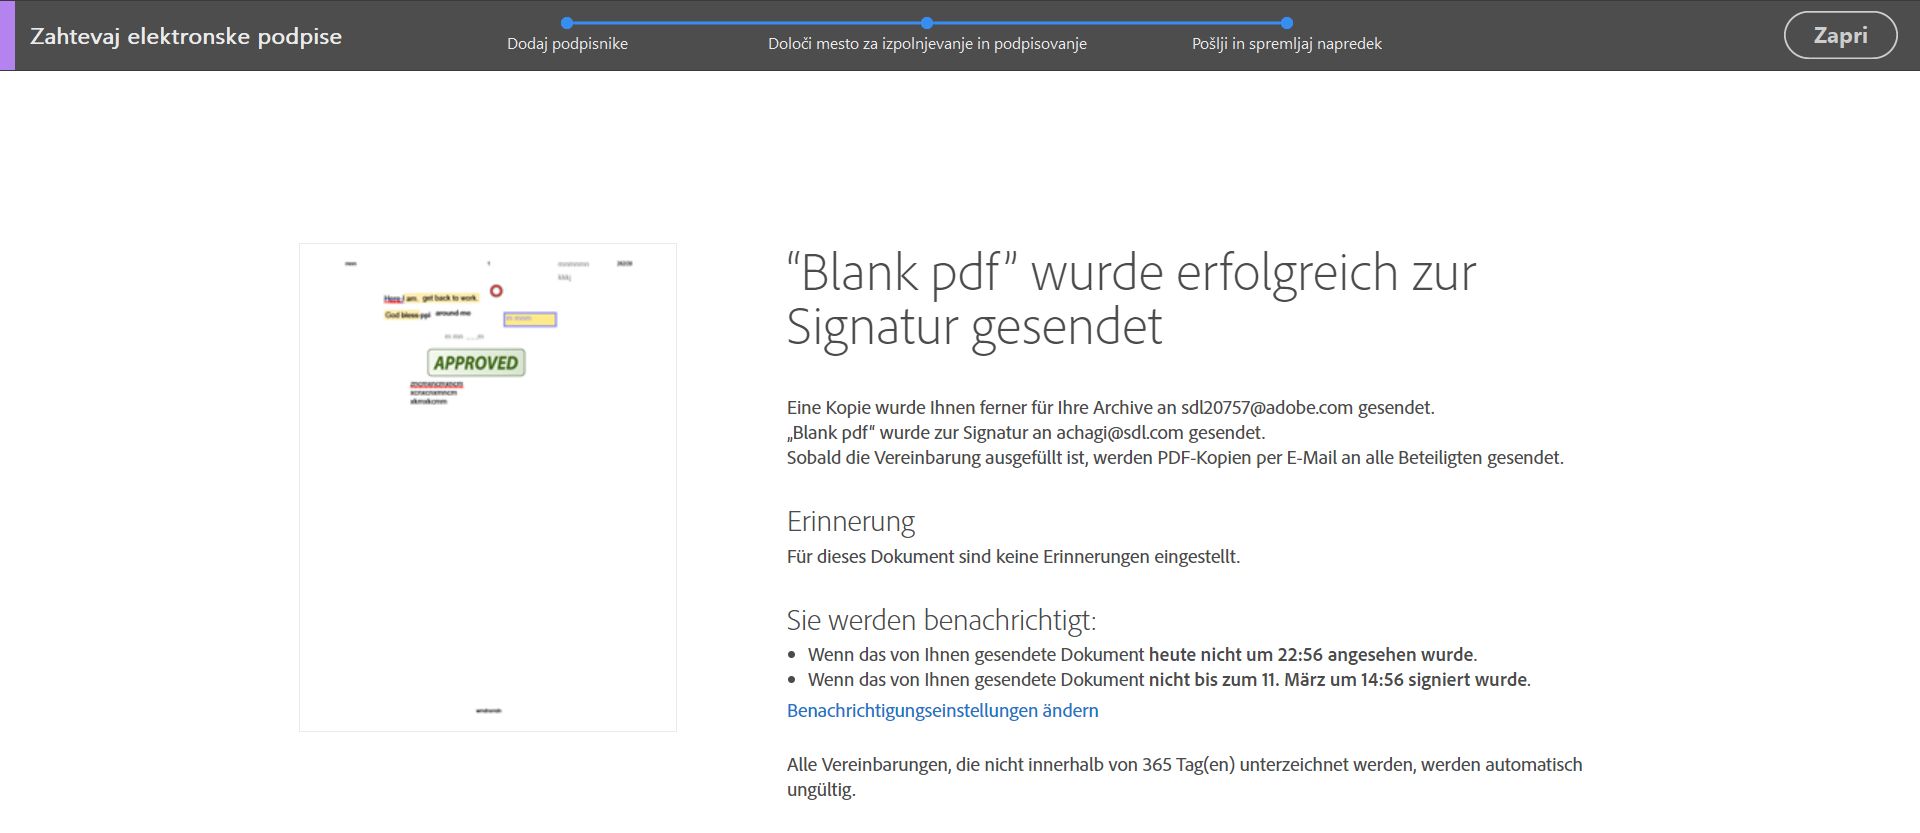The image size is (1920, 833).
Task: Click the line containing sdl20757@adobe.com
Action: [1110, 407]
